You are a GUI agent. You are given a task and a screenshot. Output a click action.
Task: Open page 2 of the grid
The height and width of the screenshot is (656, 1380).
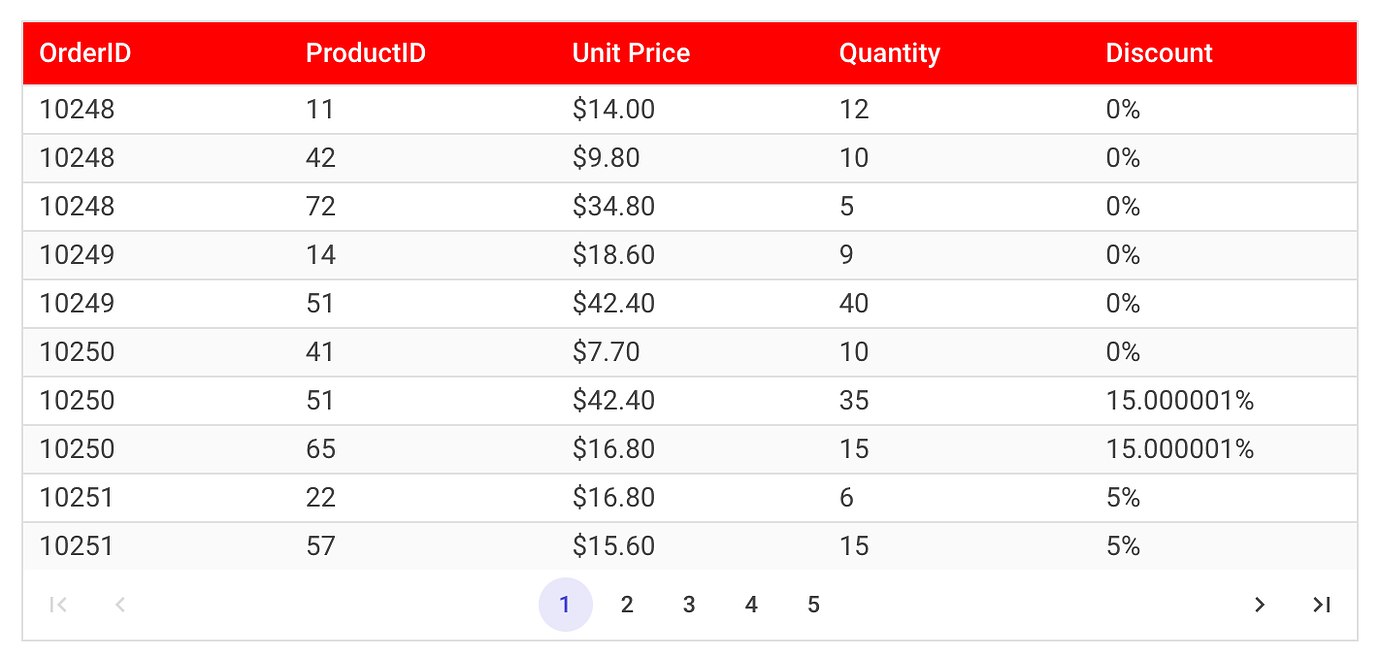pos(627,604)
